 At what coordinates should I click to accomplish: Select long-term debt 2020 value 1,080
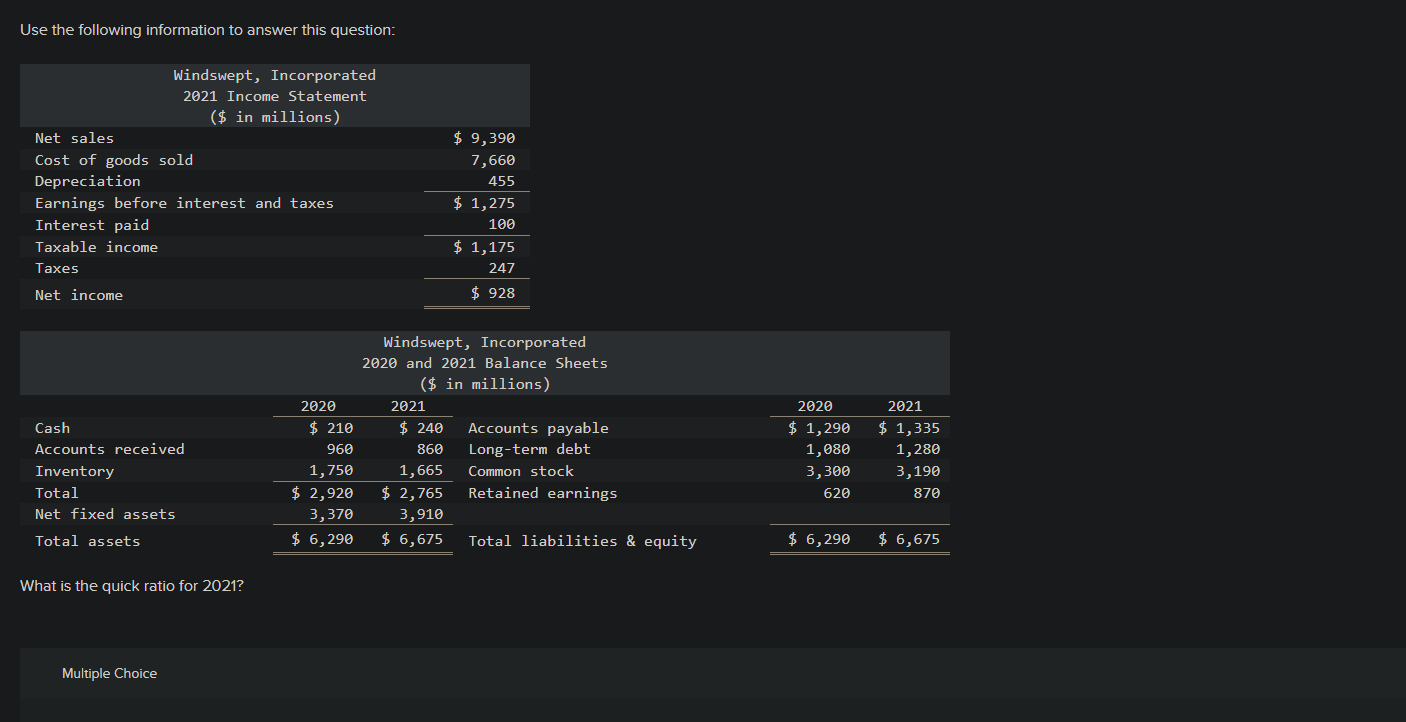[x=828, y=449]
